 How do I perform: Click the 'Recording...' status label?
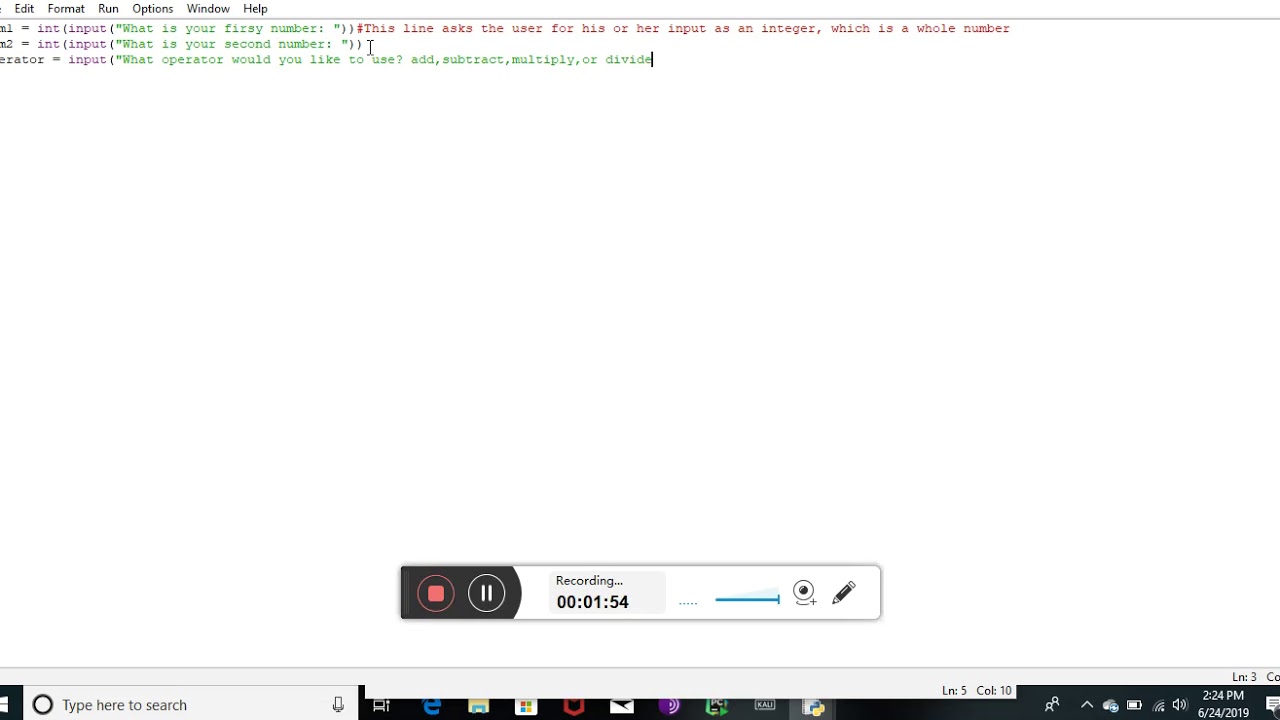point(589,581)
